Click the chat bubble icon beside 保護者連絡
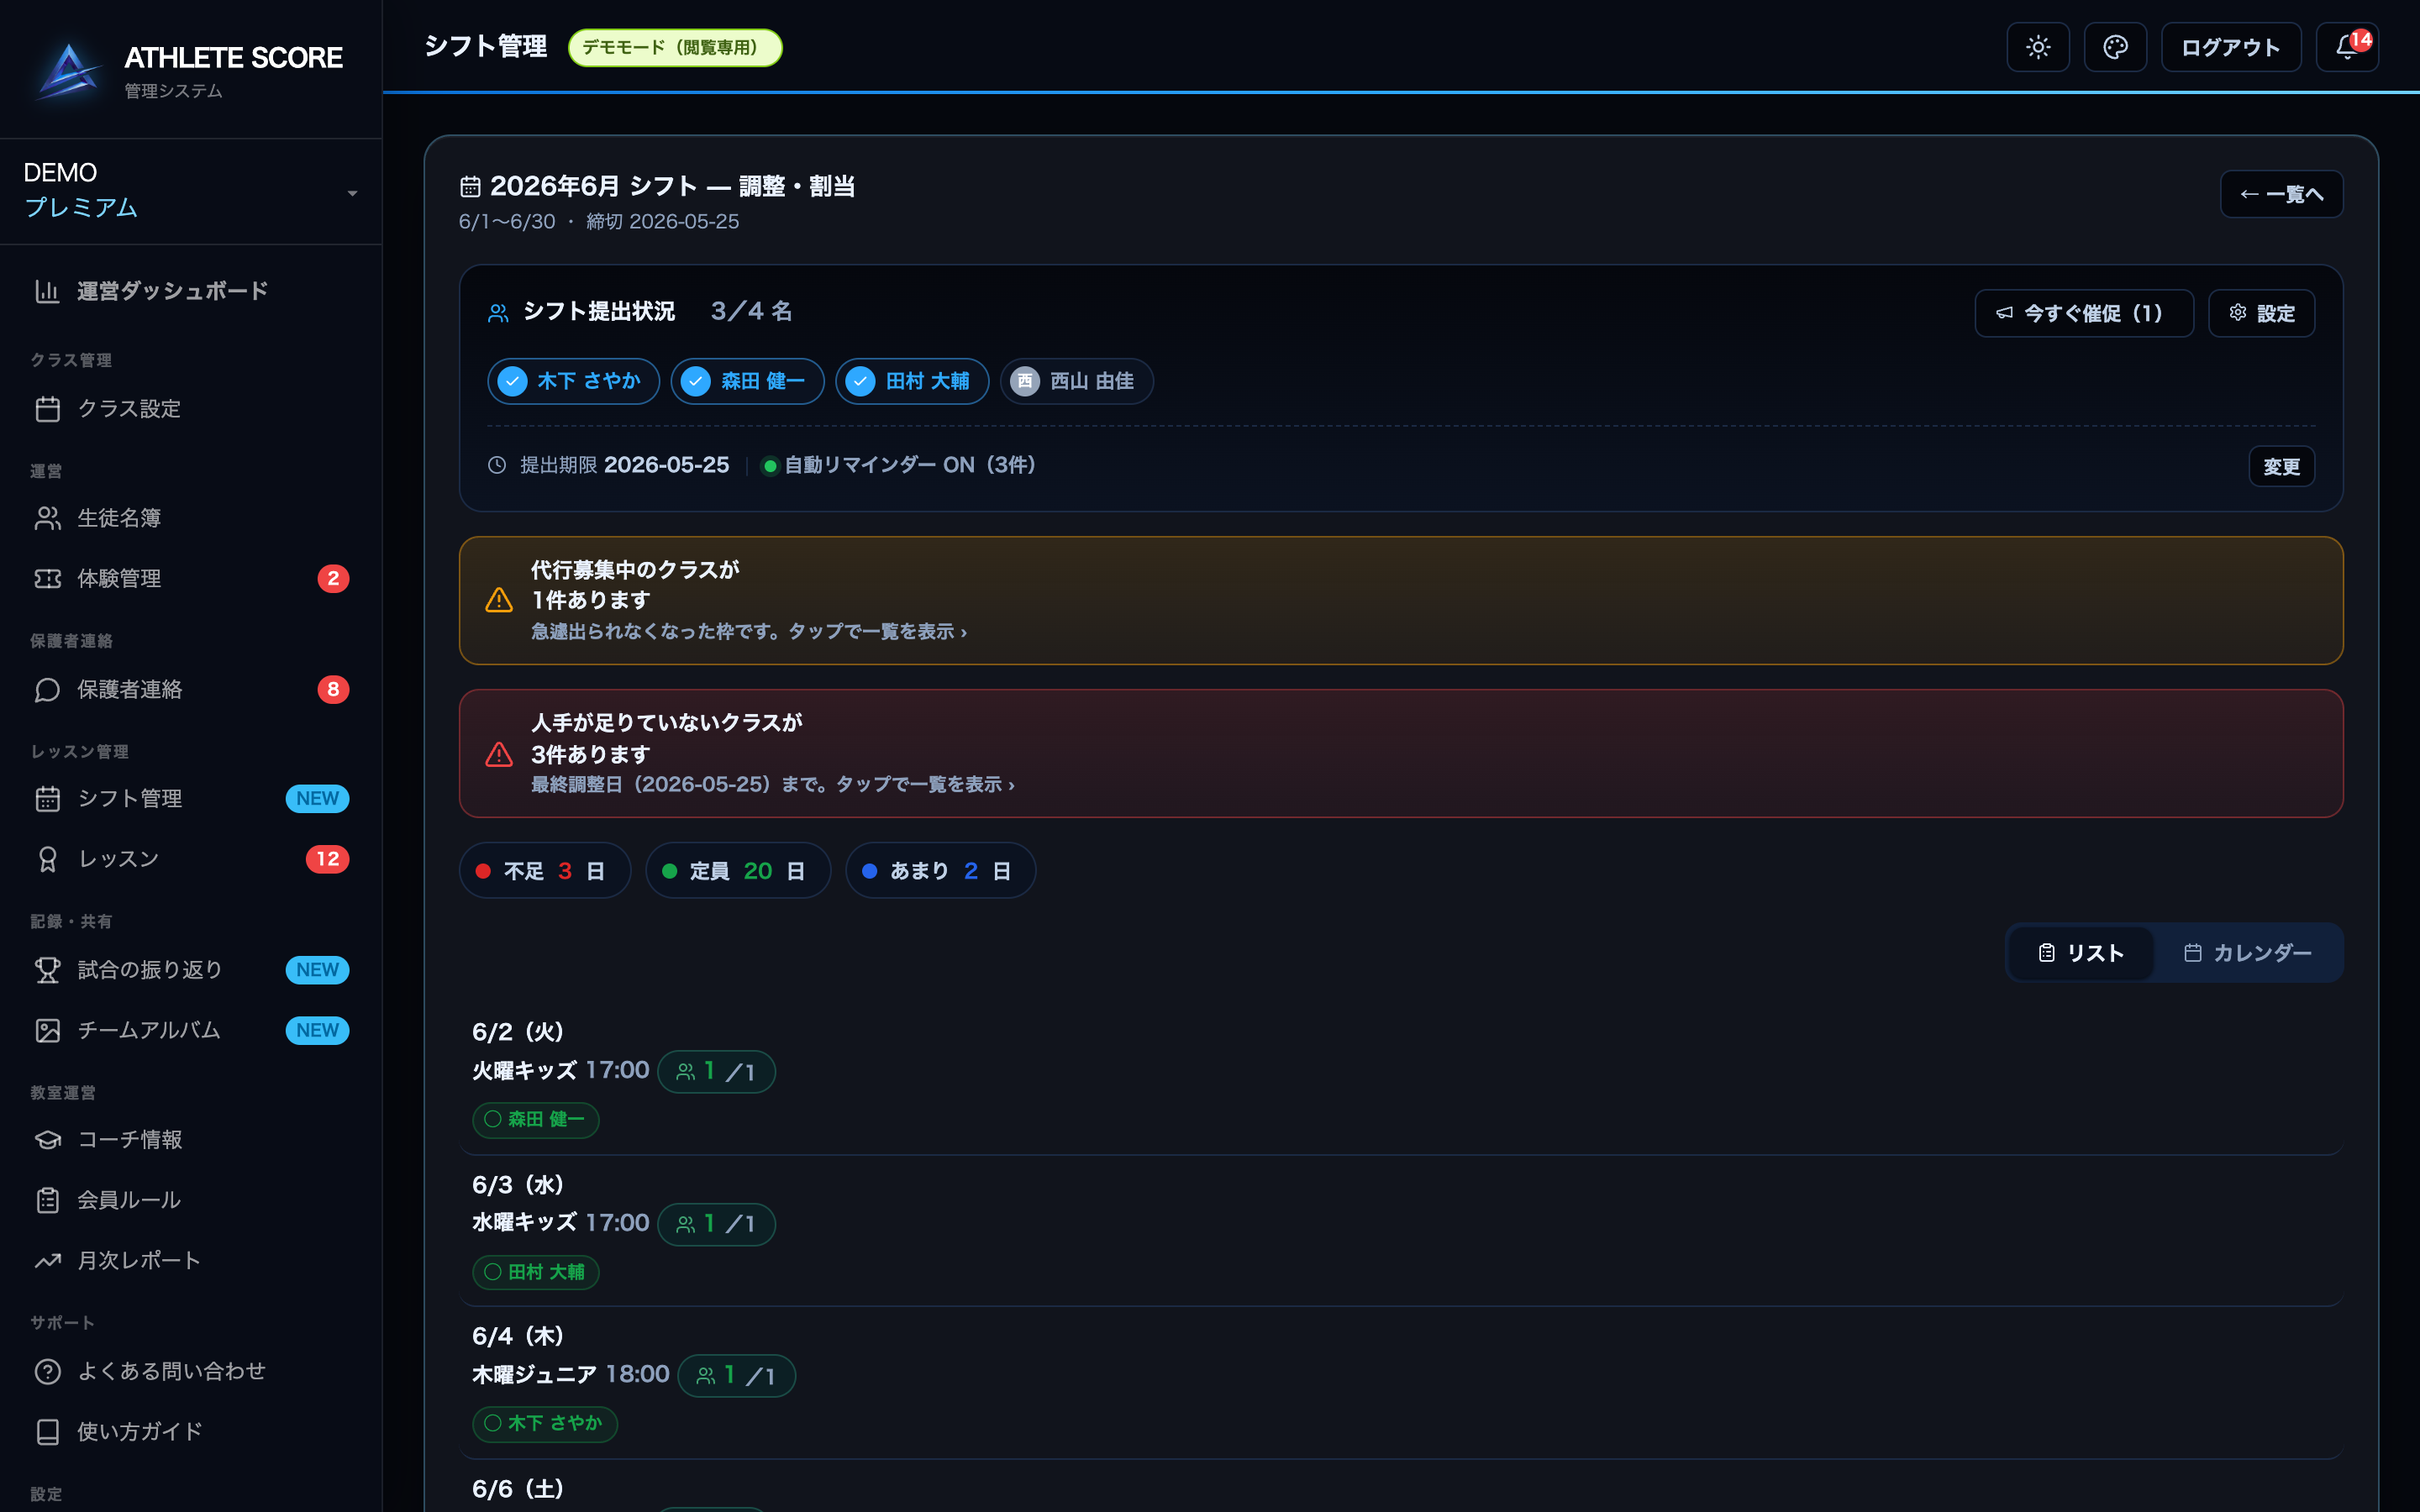The height and width of the screenshot is (1512, 2420). point(47,690)
